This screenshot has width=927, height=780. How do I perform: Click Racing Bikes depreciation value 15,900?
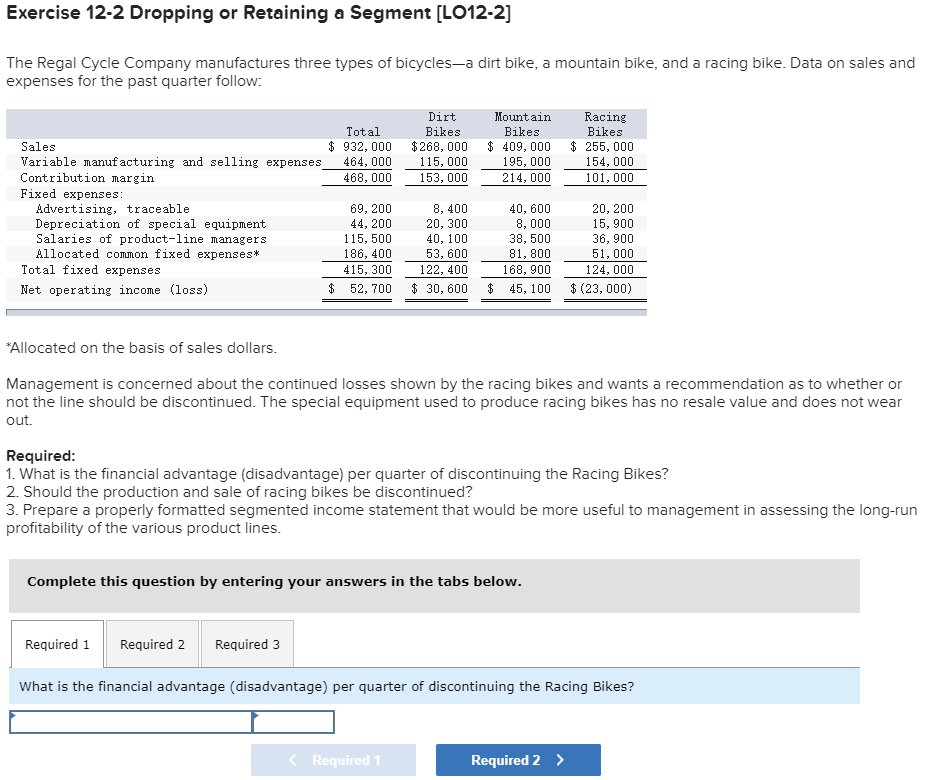(612, 224)
